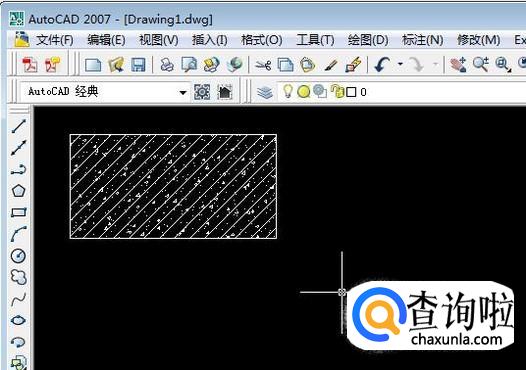The height and width of the screenshot is (370, 526).
Task: Select the Circle draw tool
Action: (18, 256)
